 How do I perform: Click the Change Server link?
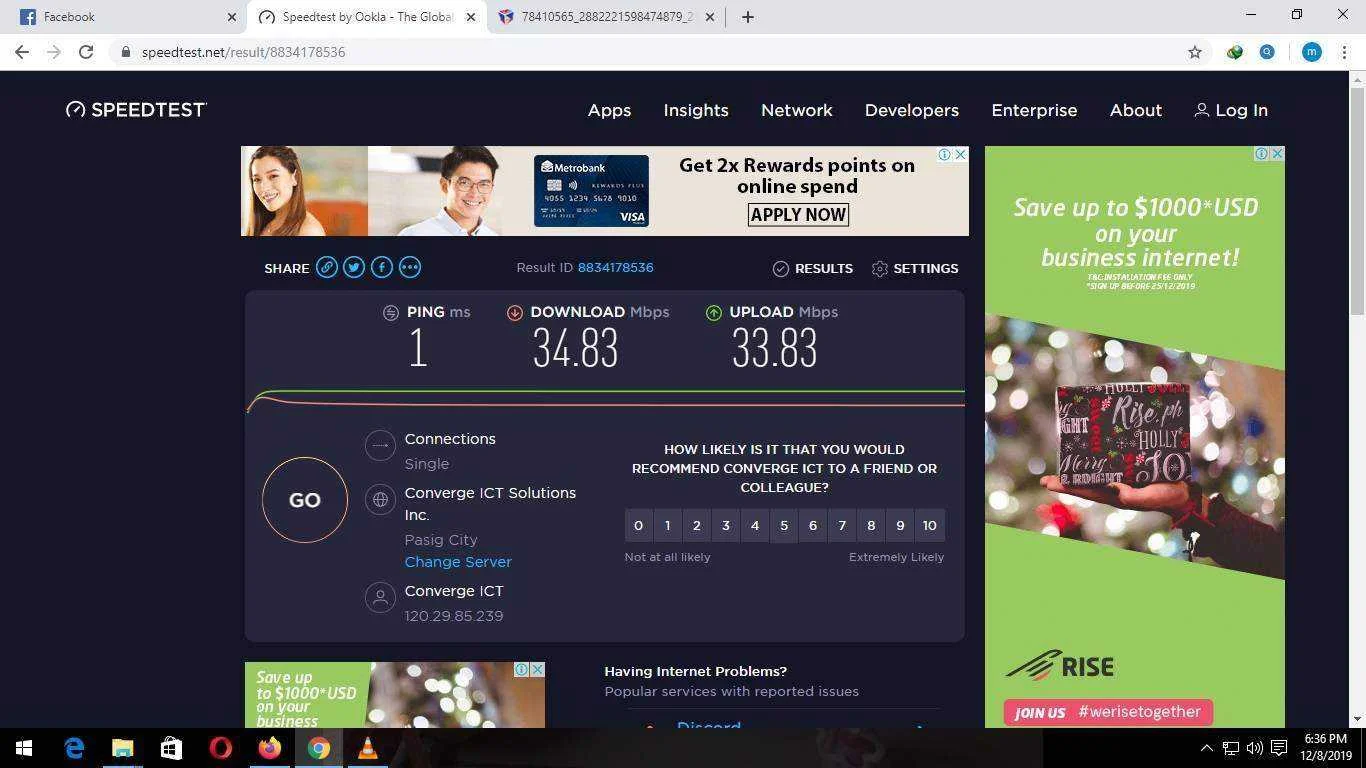pos(458,562)
